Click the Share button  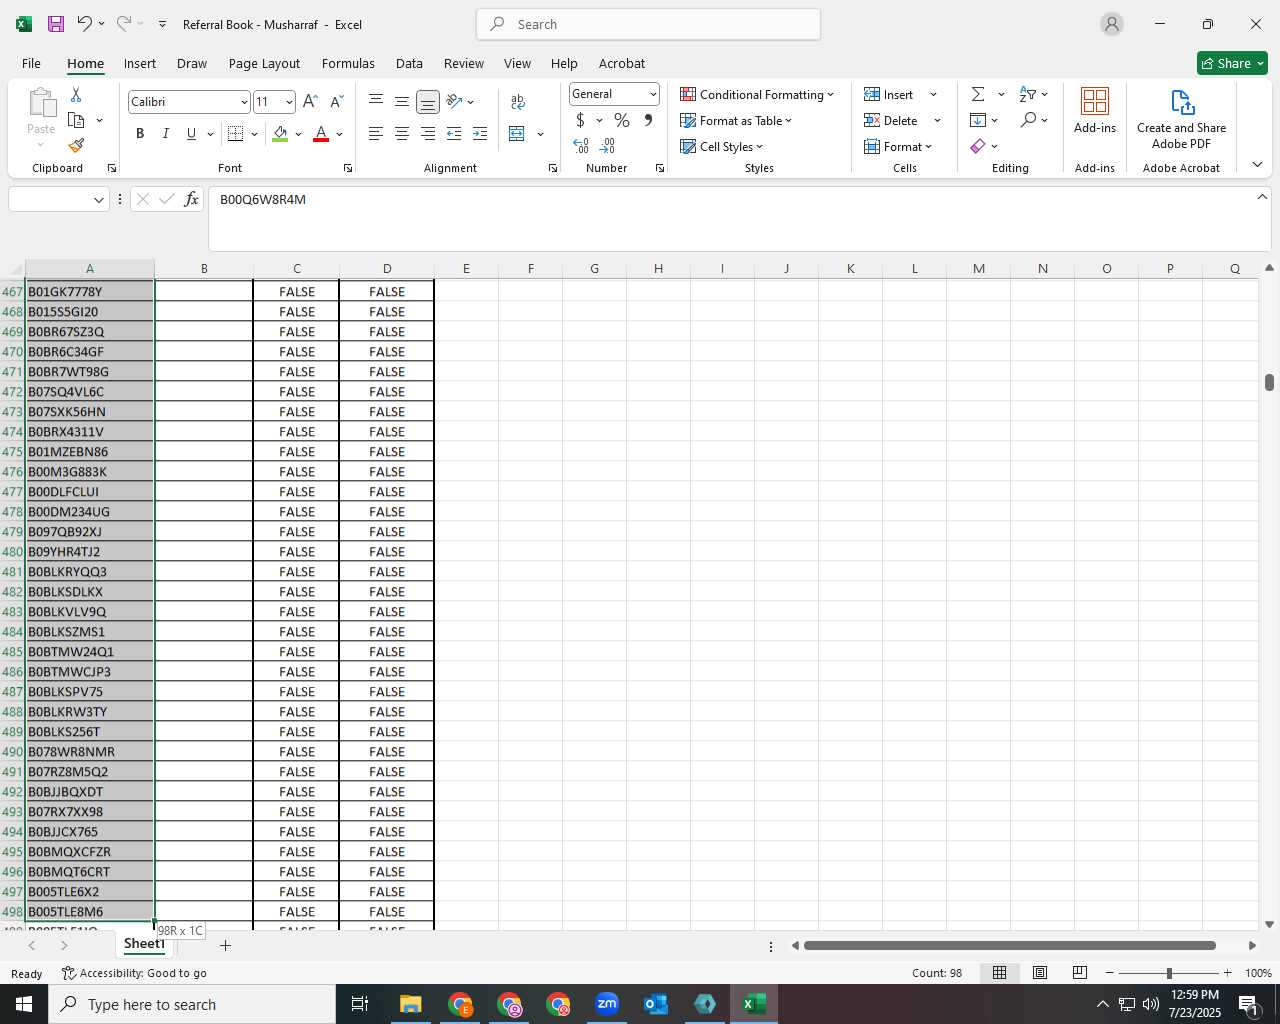(1232, 63)
